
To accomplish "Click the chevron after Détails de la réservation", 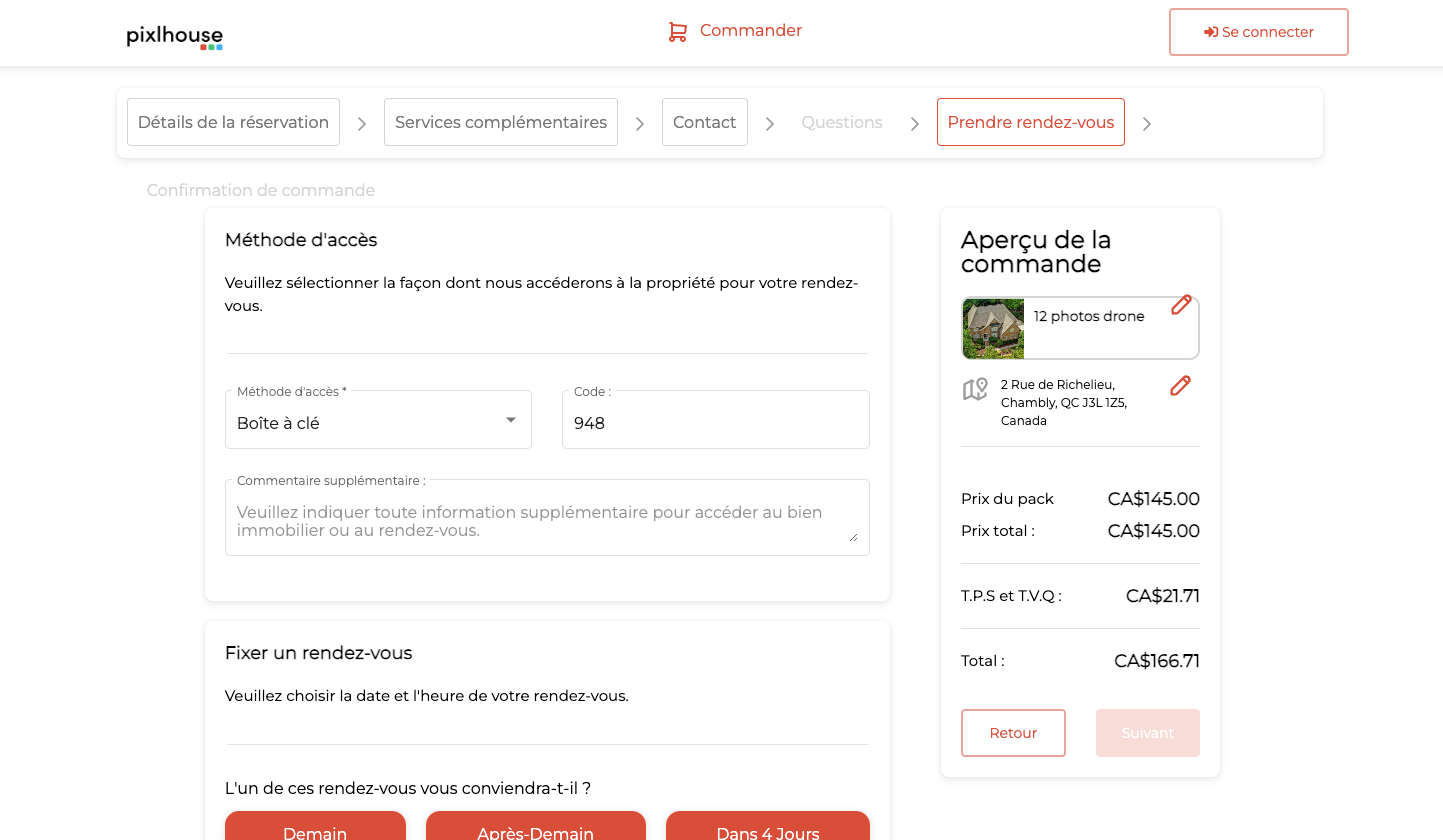I will [x=362, y=124].
